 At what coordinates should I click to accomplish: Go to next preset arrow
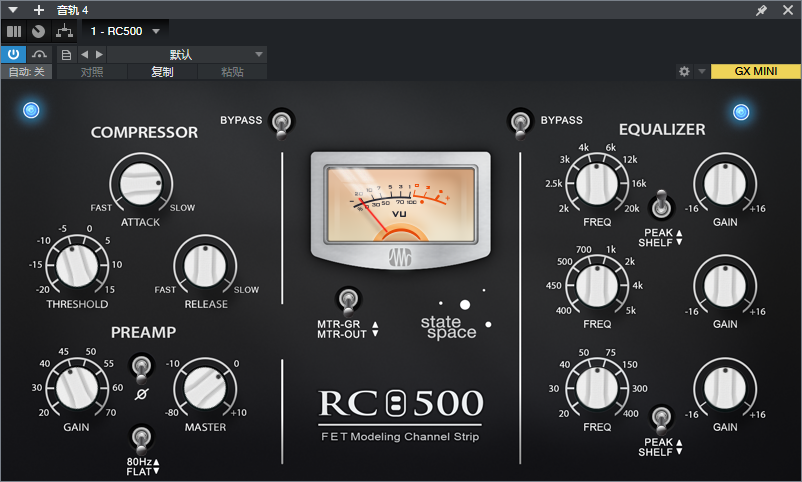pyautogui.click(x=99, y=54)
